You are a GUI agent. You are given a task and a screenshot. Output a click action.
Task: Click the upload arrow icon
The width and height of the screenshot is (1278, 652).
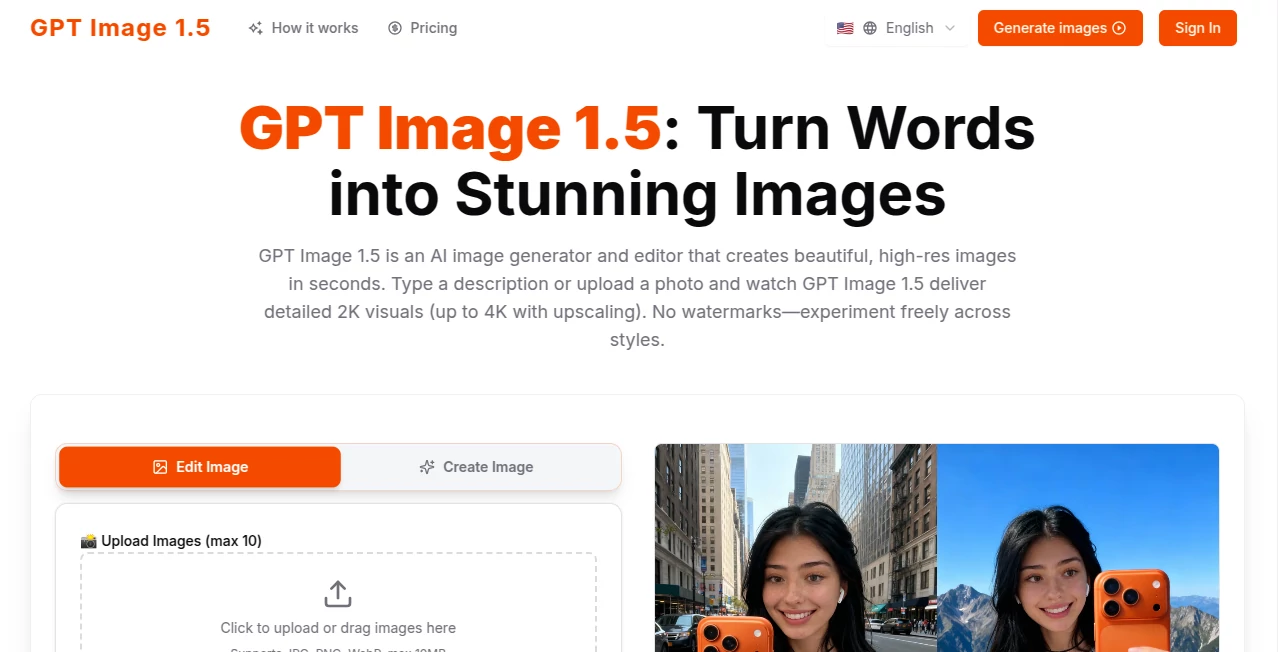pyautogui.click(x=337, y=592)
